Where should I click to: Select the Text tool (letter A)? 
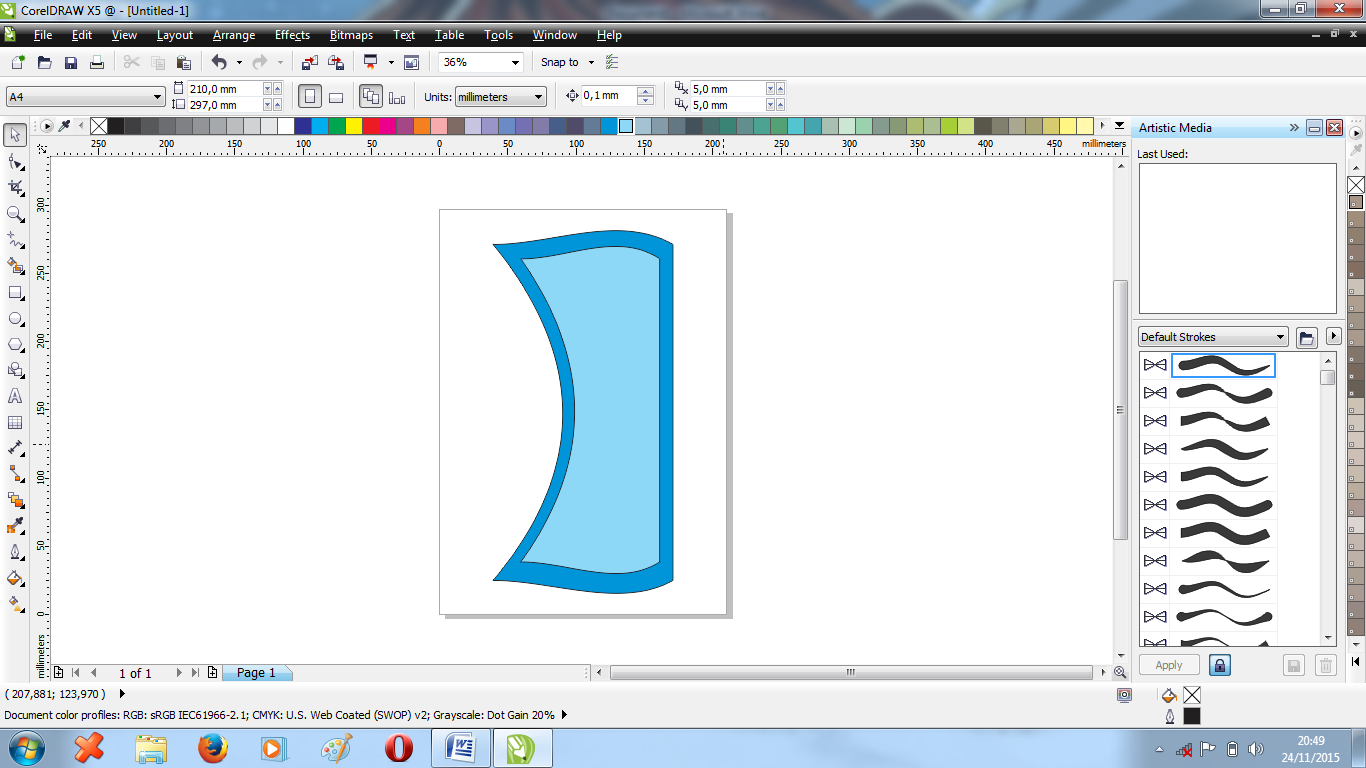tap(15, 397)
